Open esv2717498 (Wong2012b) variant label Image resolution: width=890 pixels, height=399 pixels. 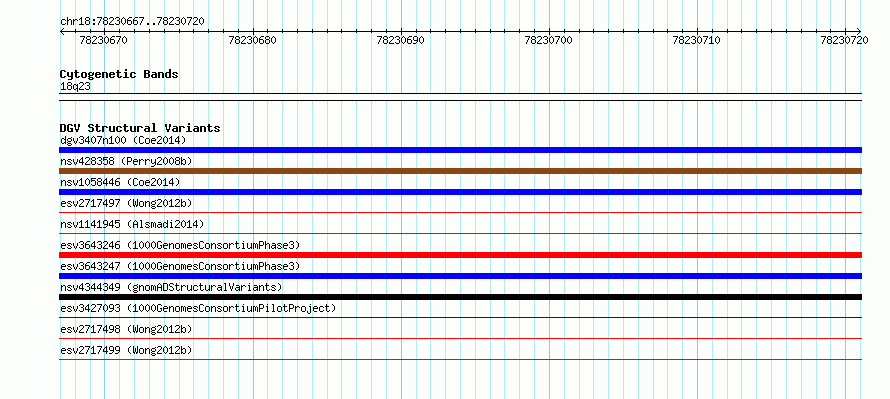coord(126,329)
